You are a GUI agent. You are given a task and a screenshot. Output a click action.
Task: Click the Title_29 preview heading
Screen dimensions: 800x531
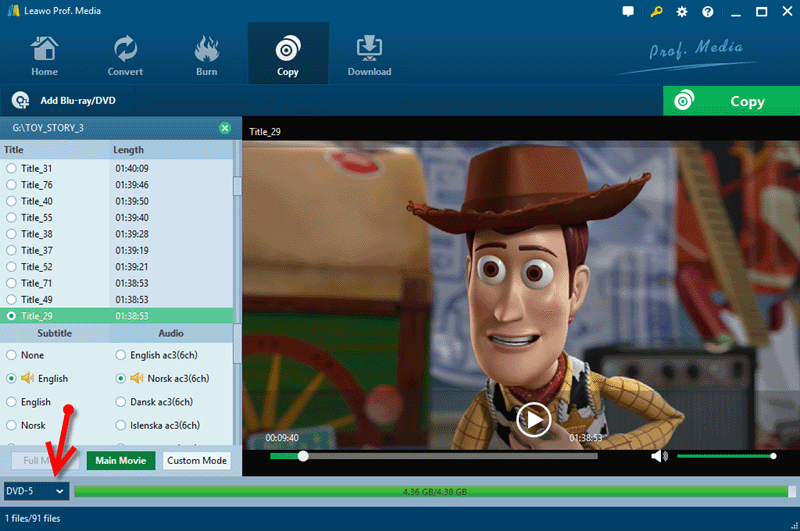265,132
